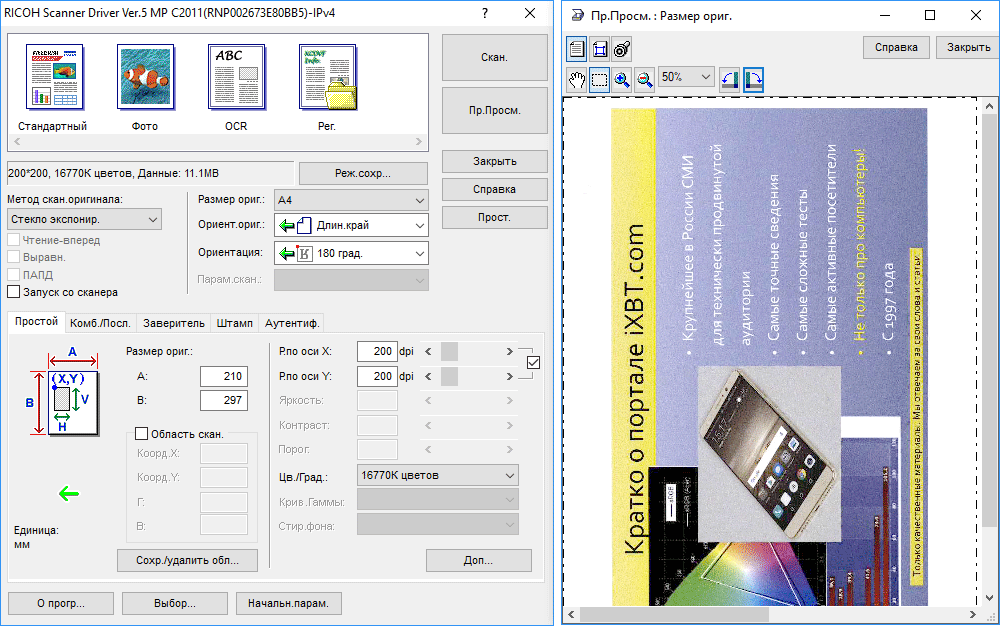Click the Доп... button
The width and height of the screenshot is (1000, 626).
click(478, 560)
